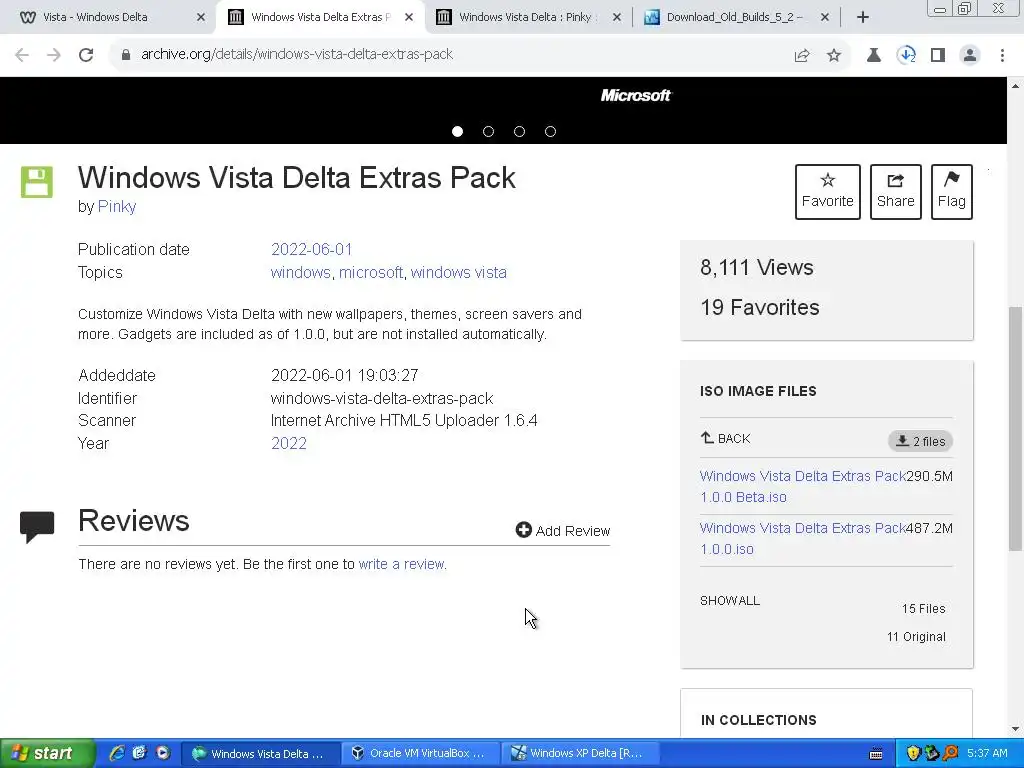Open publication date 2022-06-01 link

[312, 249]
